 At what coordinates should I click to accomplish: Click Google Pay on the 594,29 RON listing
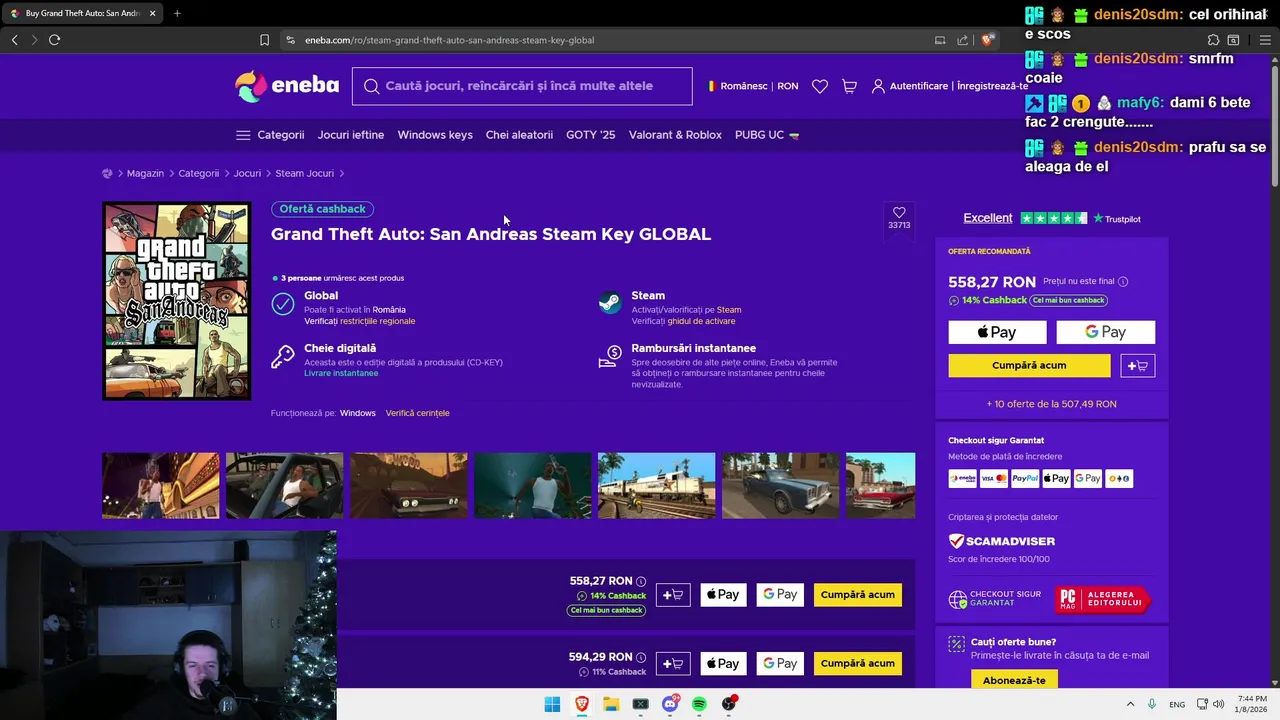coord(780,663)
